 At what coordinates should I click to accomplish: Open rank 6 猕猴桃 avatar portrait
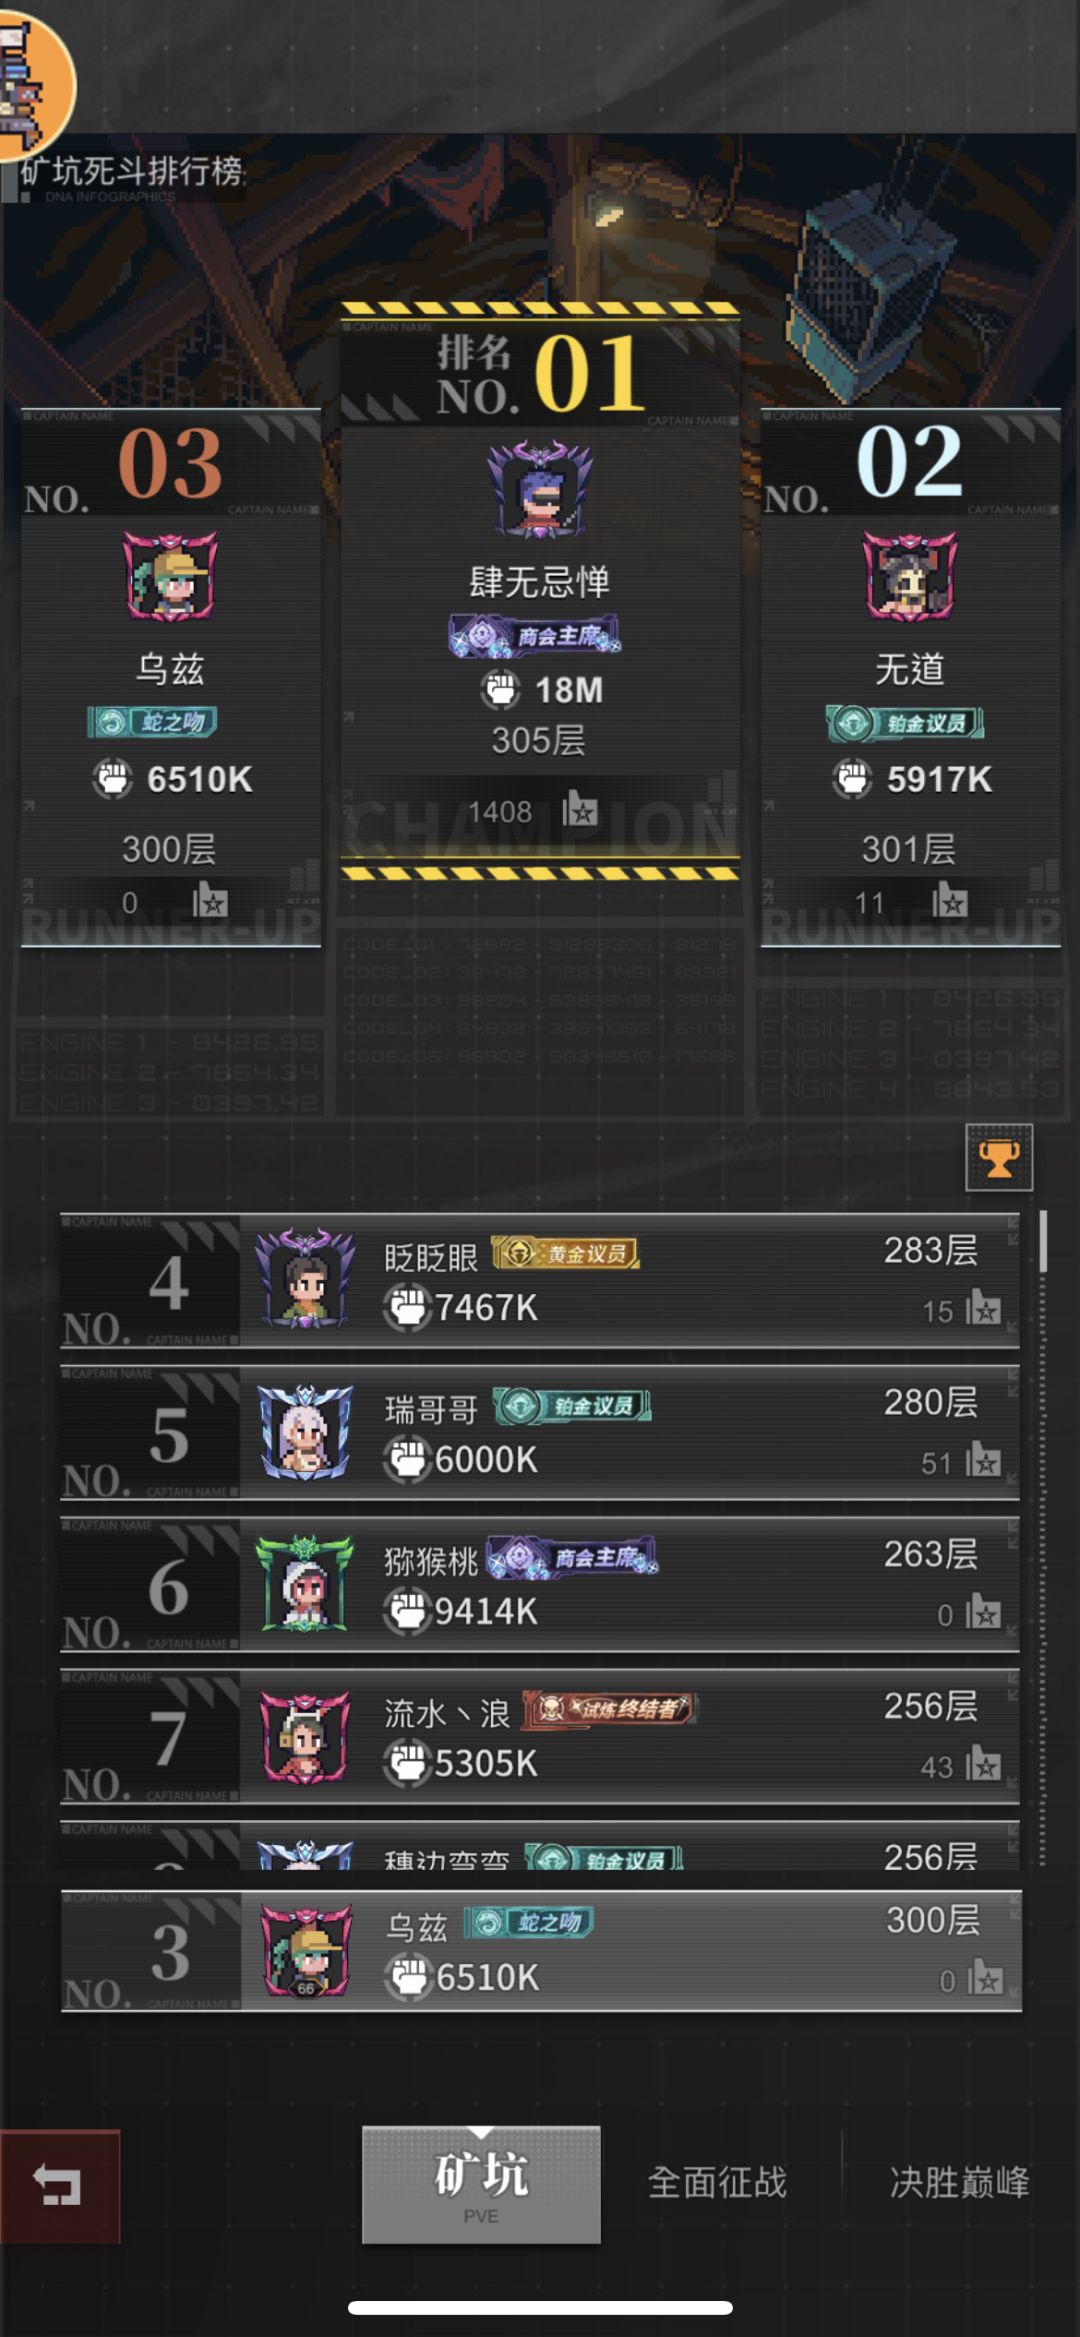click(305, 1584)
